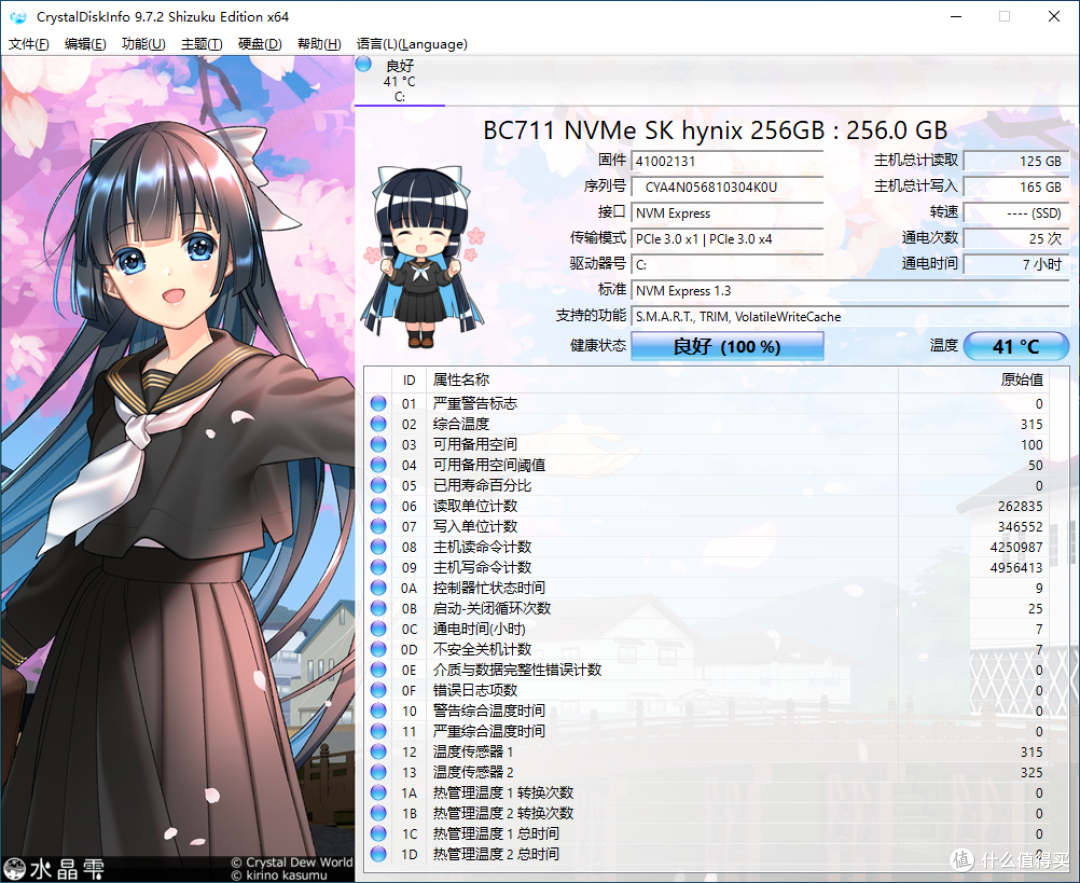1080x883 pixels.
Task: Click status orb for 0A 控制器忙状态时间
Action: coord(378,588)
